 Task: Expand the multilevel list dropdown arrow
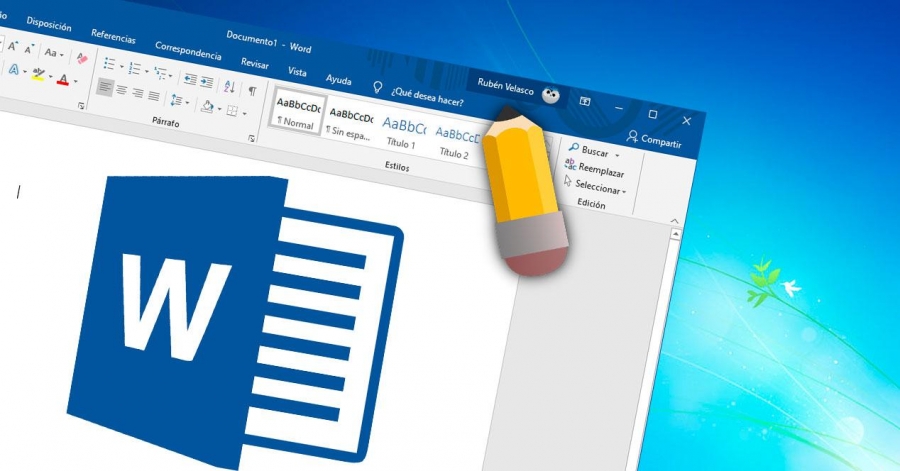coord(170,76)
